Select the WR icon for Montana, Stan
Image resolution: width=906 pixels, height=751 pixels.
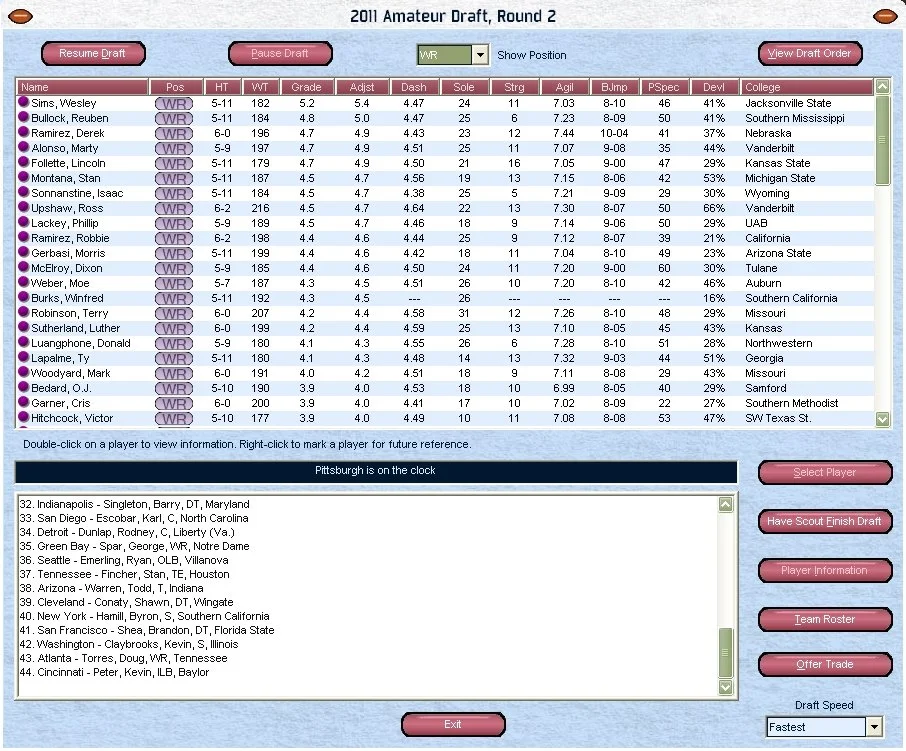(173, 178)
